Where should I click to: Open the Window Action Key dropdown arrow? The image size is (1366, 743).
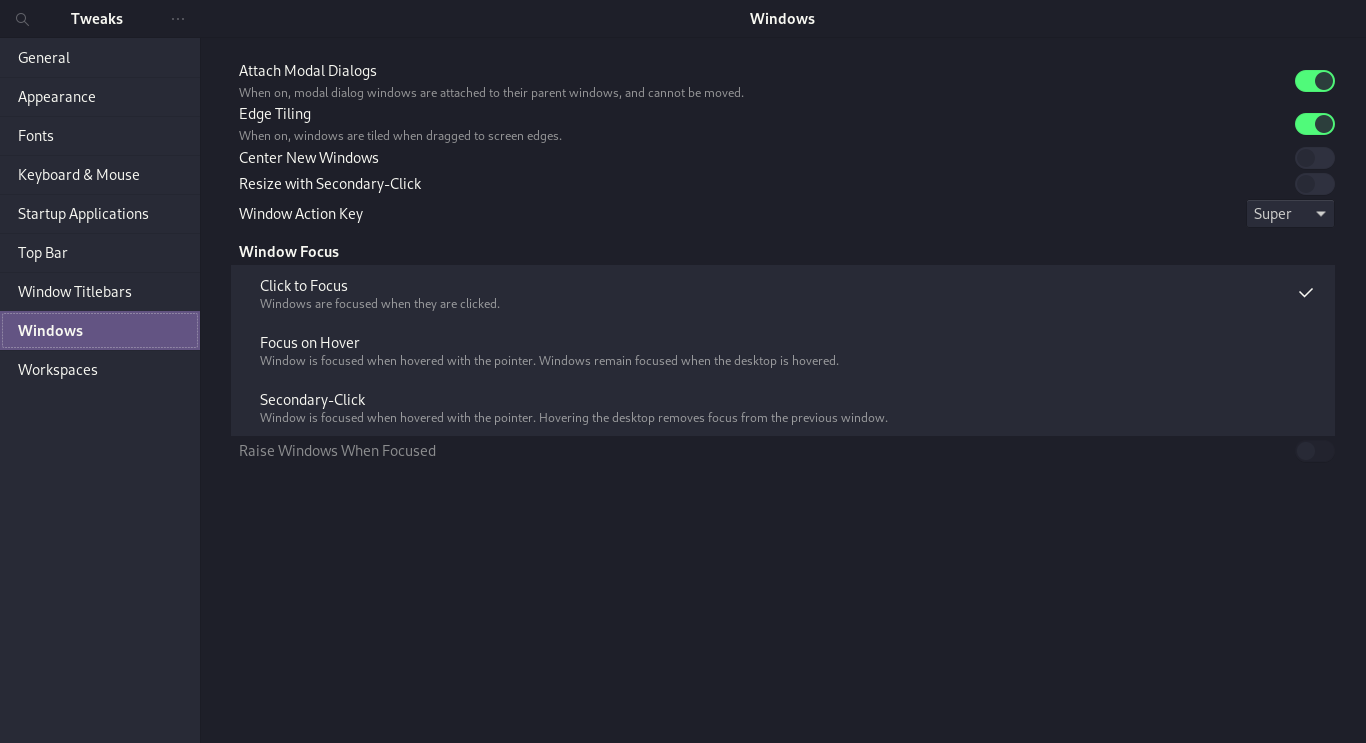coord(1319,213)
